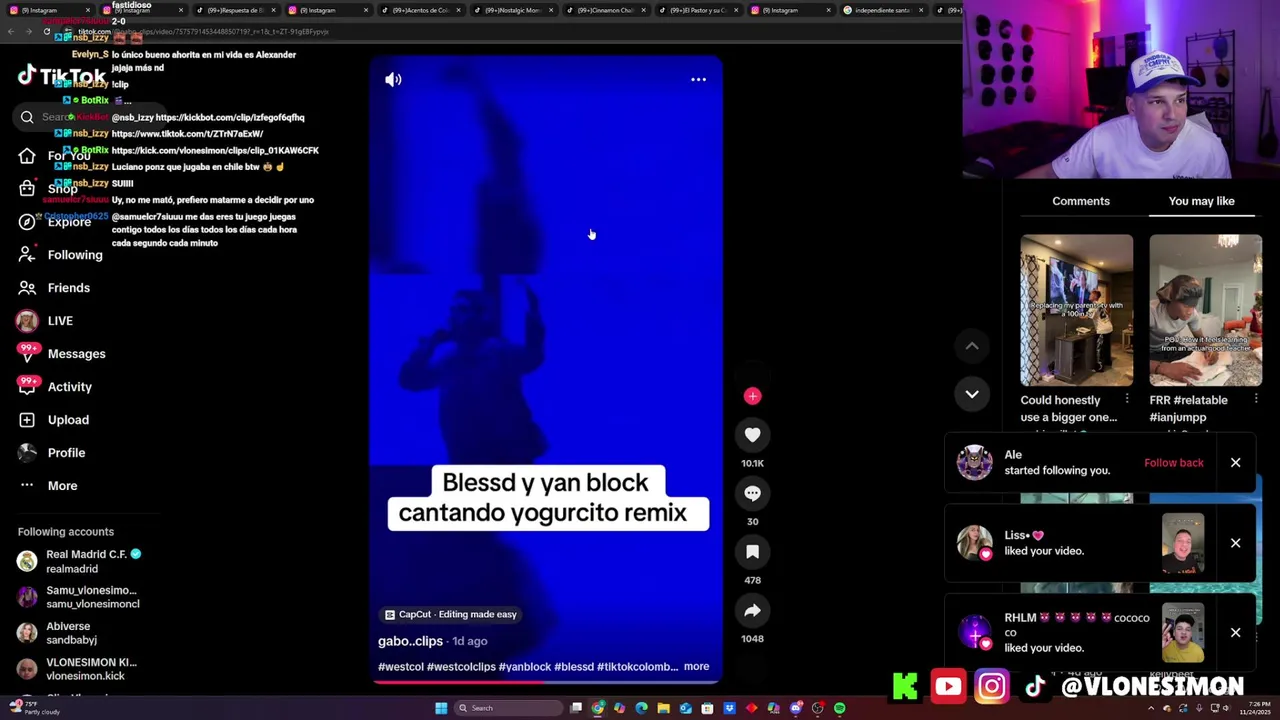Click the TikTok search magnifier icon
The image size is (1280, 720).
pos(27,117)
